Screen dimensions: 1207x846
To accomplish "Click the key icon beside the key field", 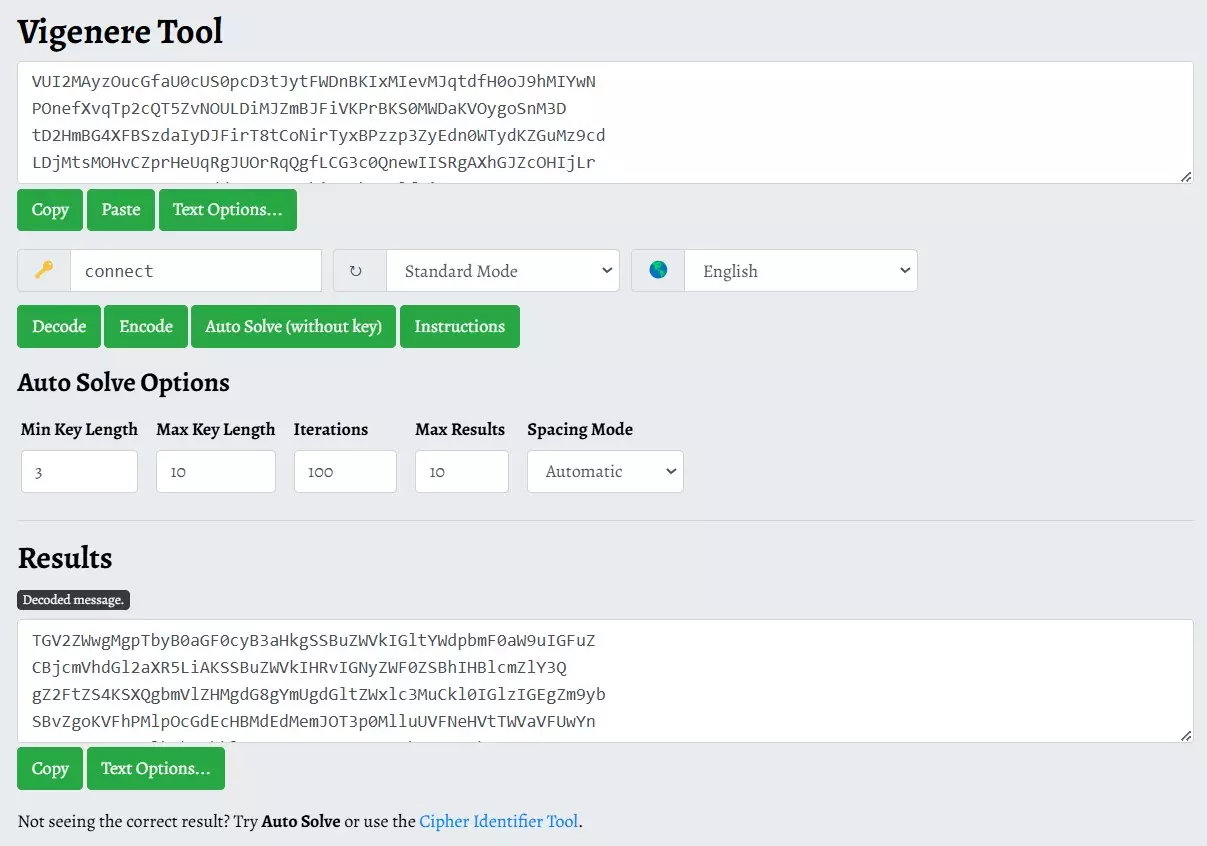I will [x=44, y=271].
